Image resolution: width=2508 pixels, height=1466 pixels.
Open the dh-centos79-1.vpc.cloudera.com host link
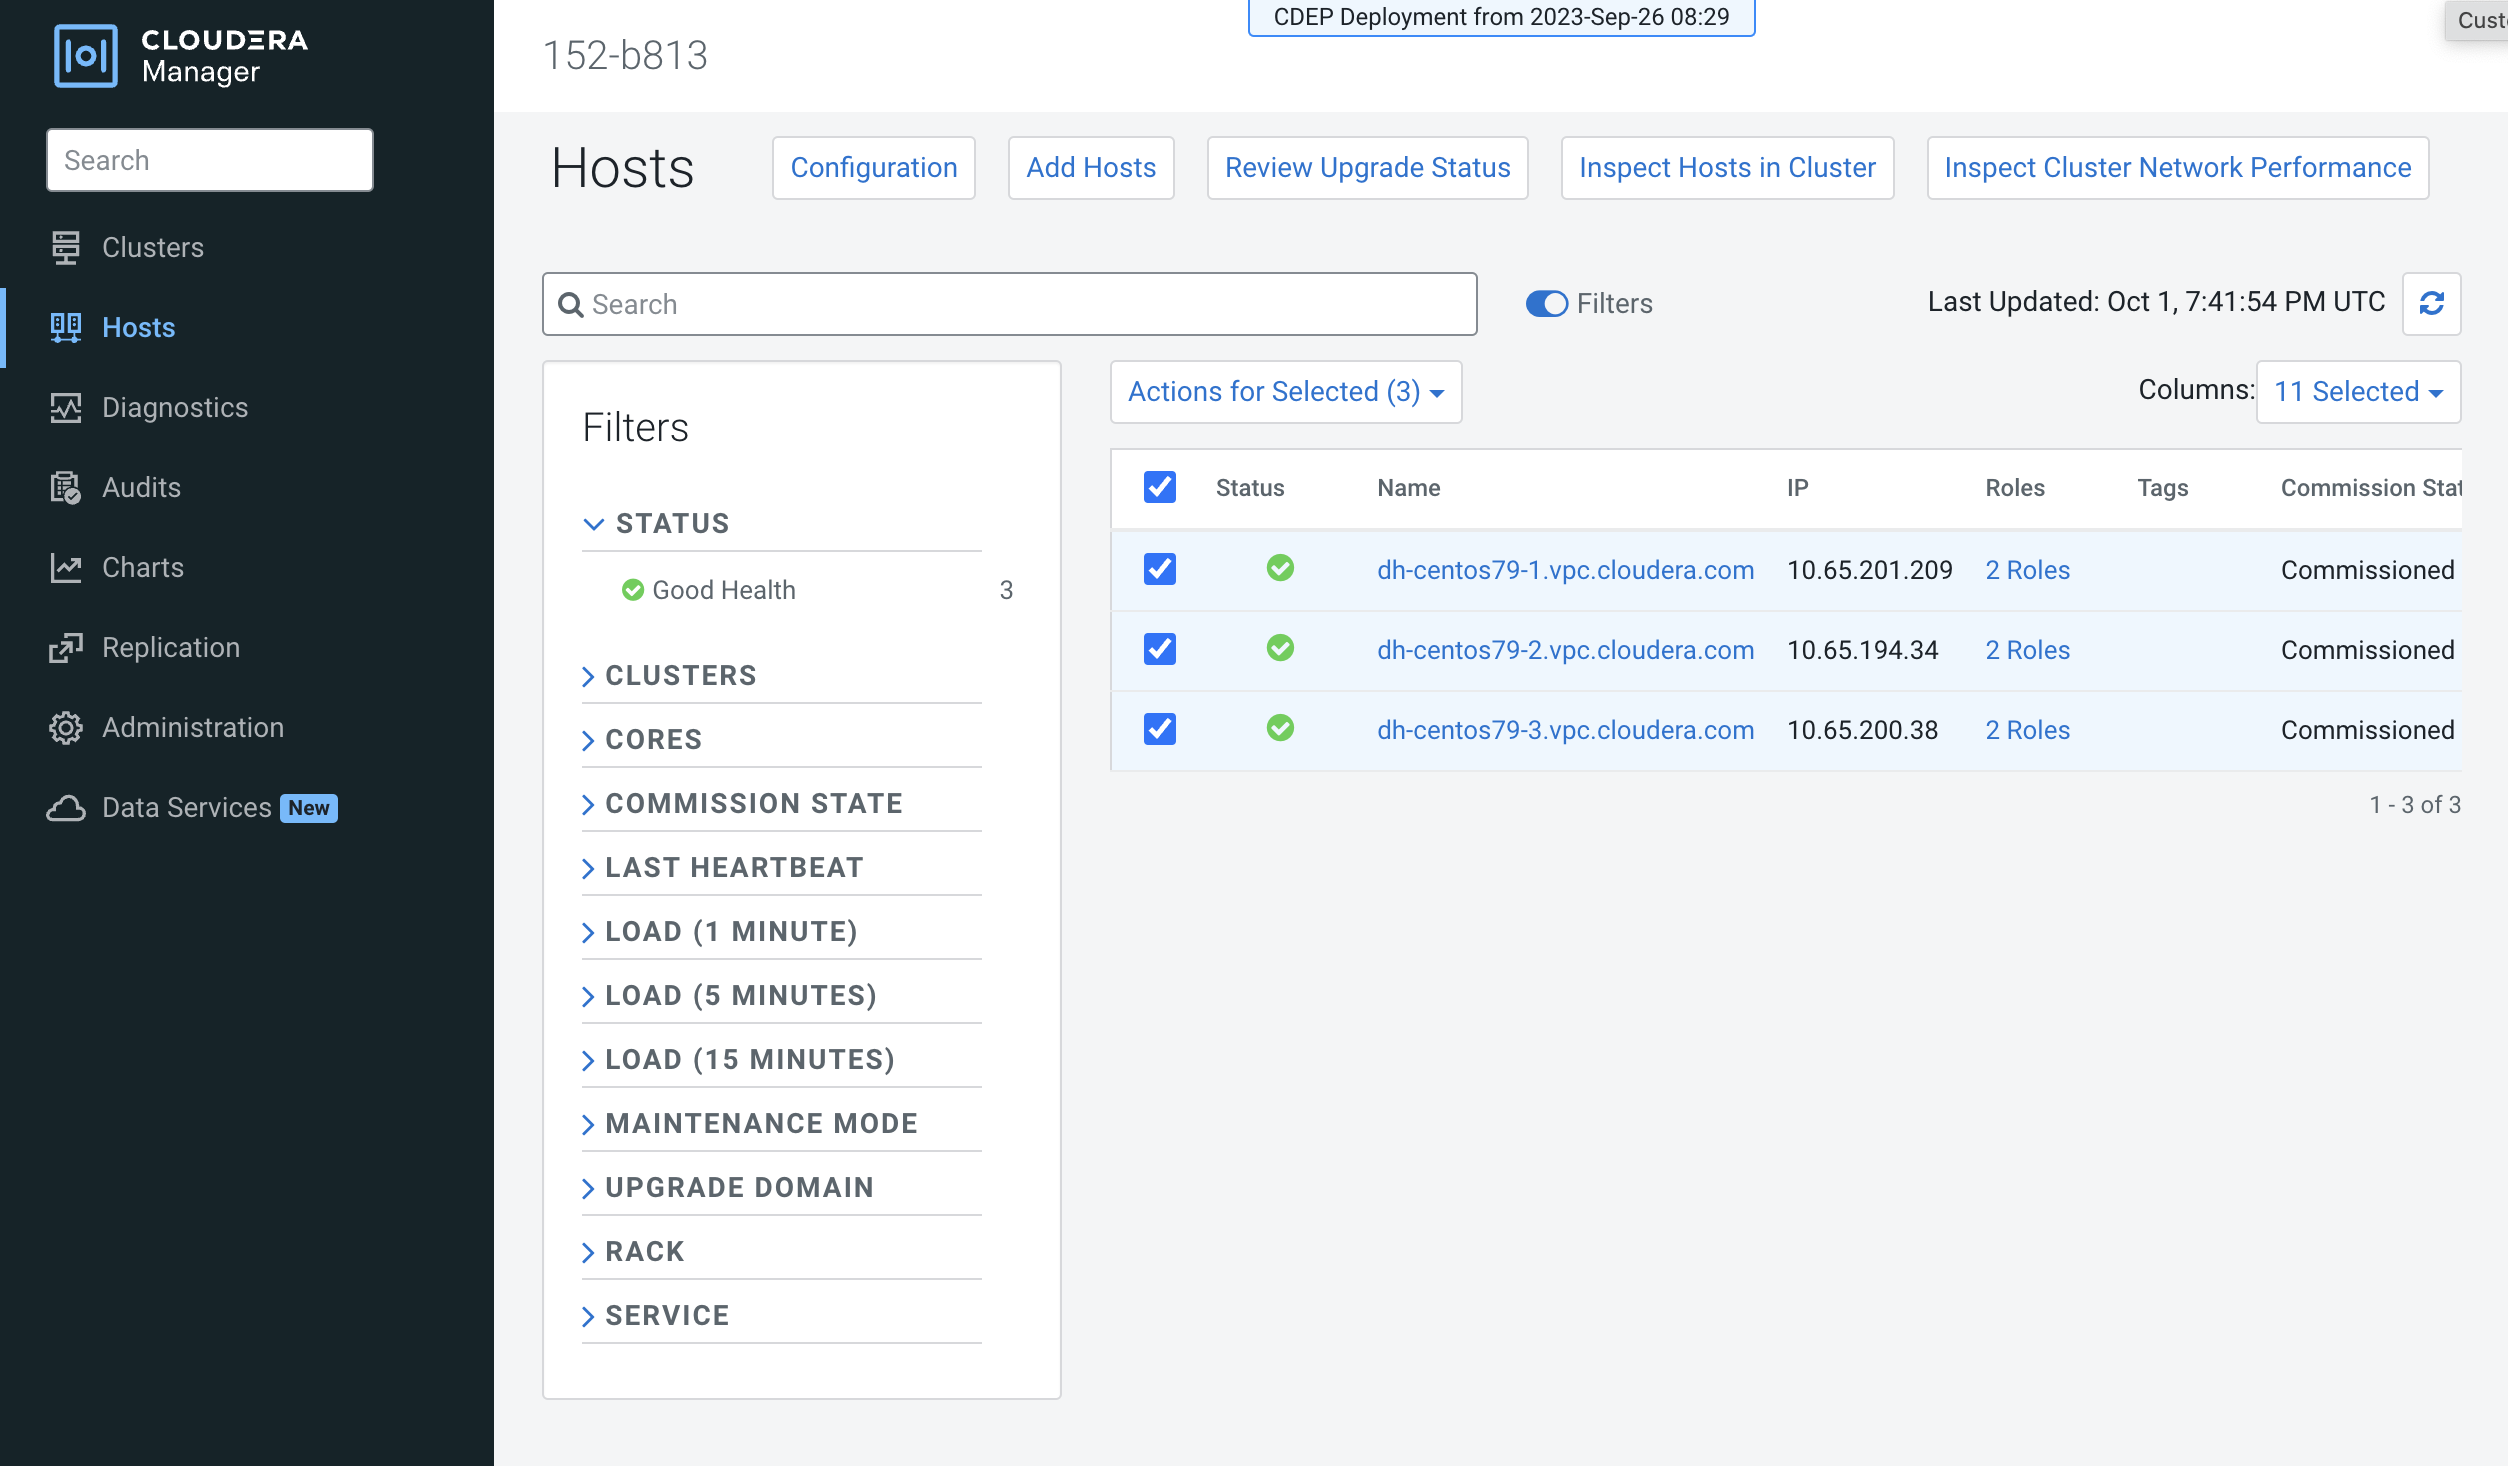pyautogui.click(x=1565, y=569)
